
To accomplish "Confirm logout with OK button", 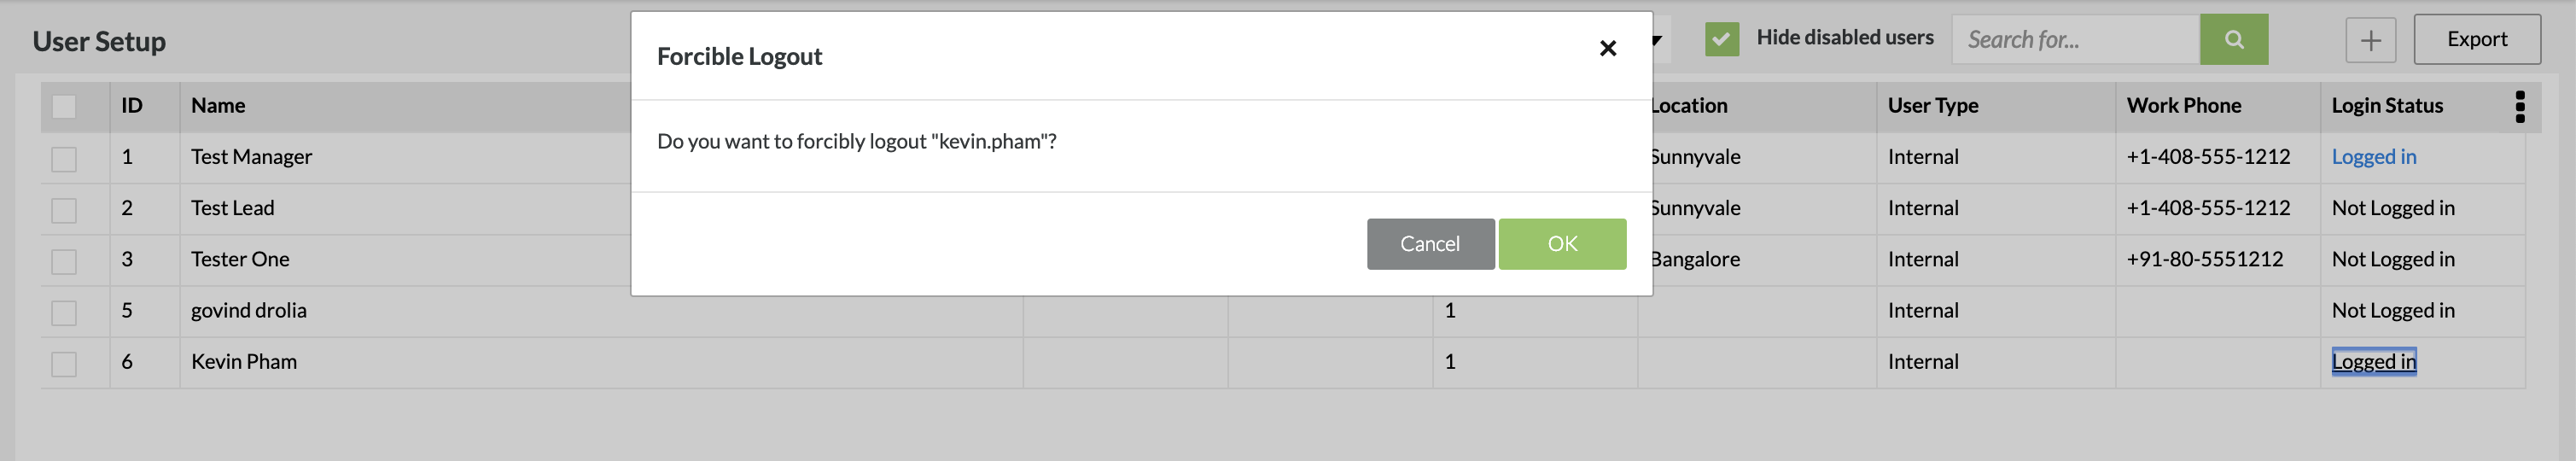I will tap(1561, 244).
